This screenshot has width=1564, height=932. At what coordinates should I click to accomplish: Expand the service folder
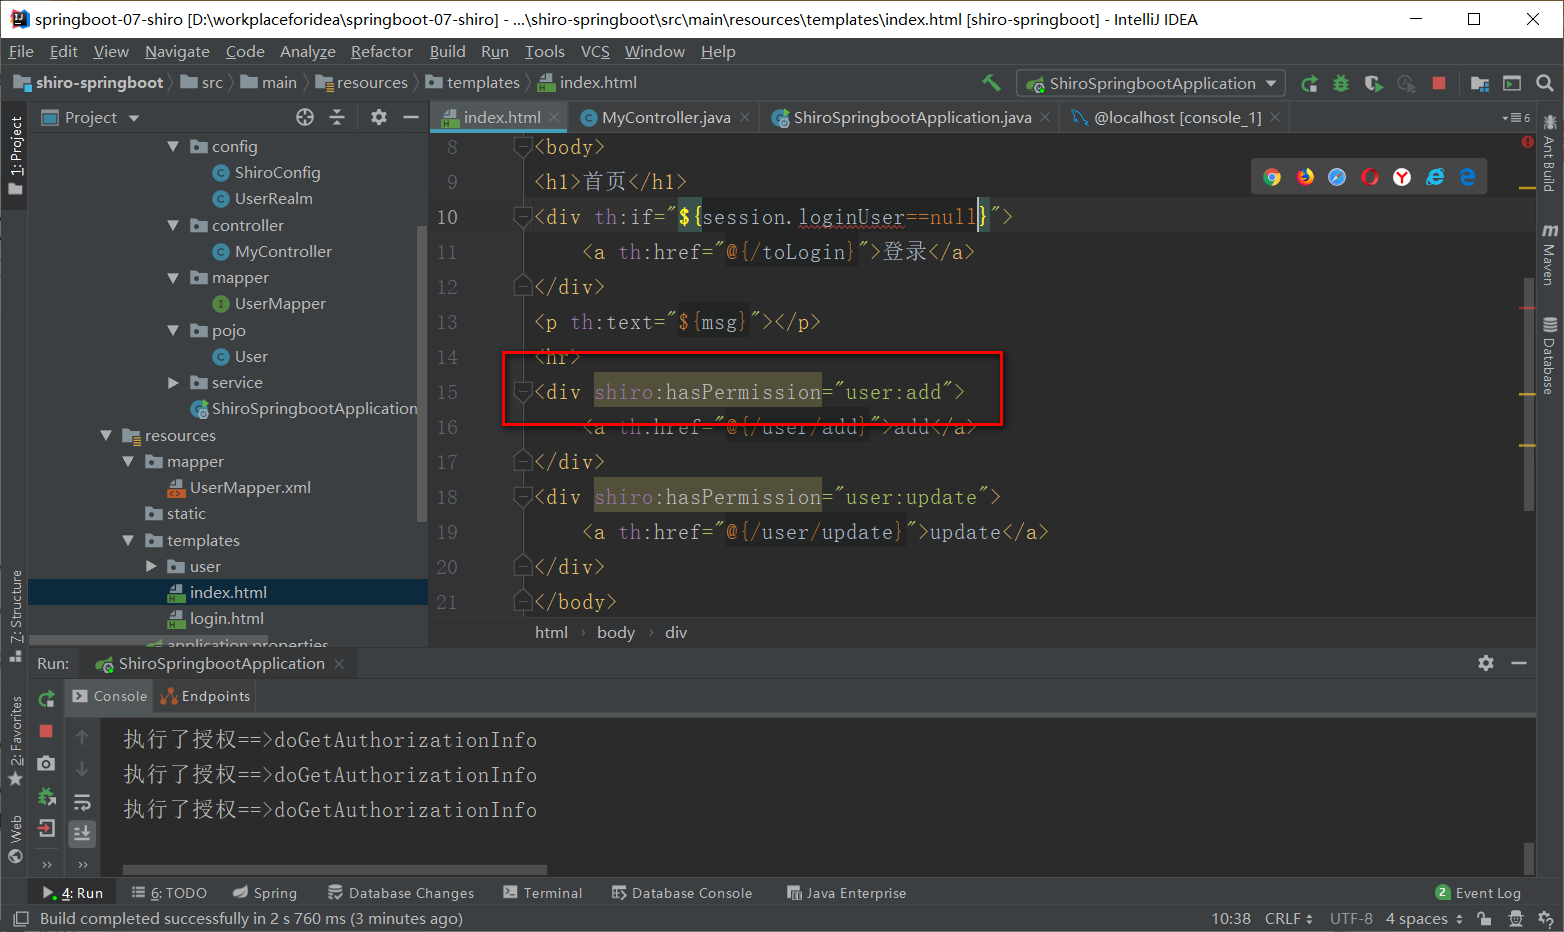(173, 383)
